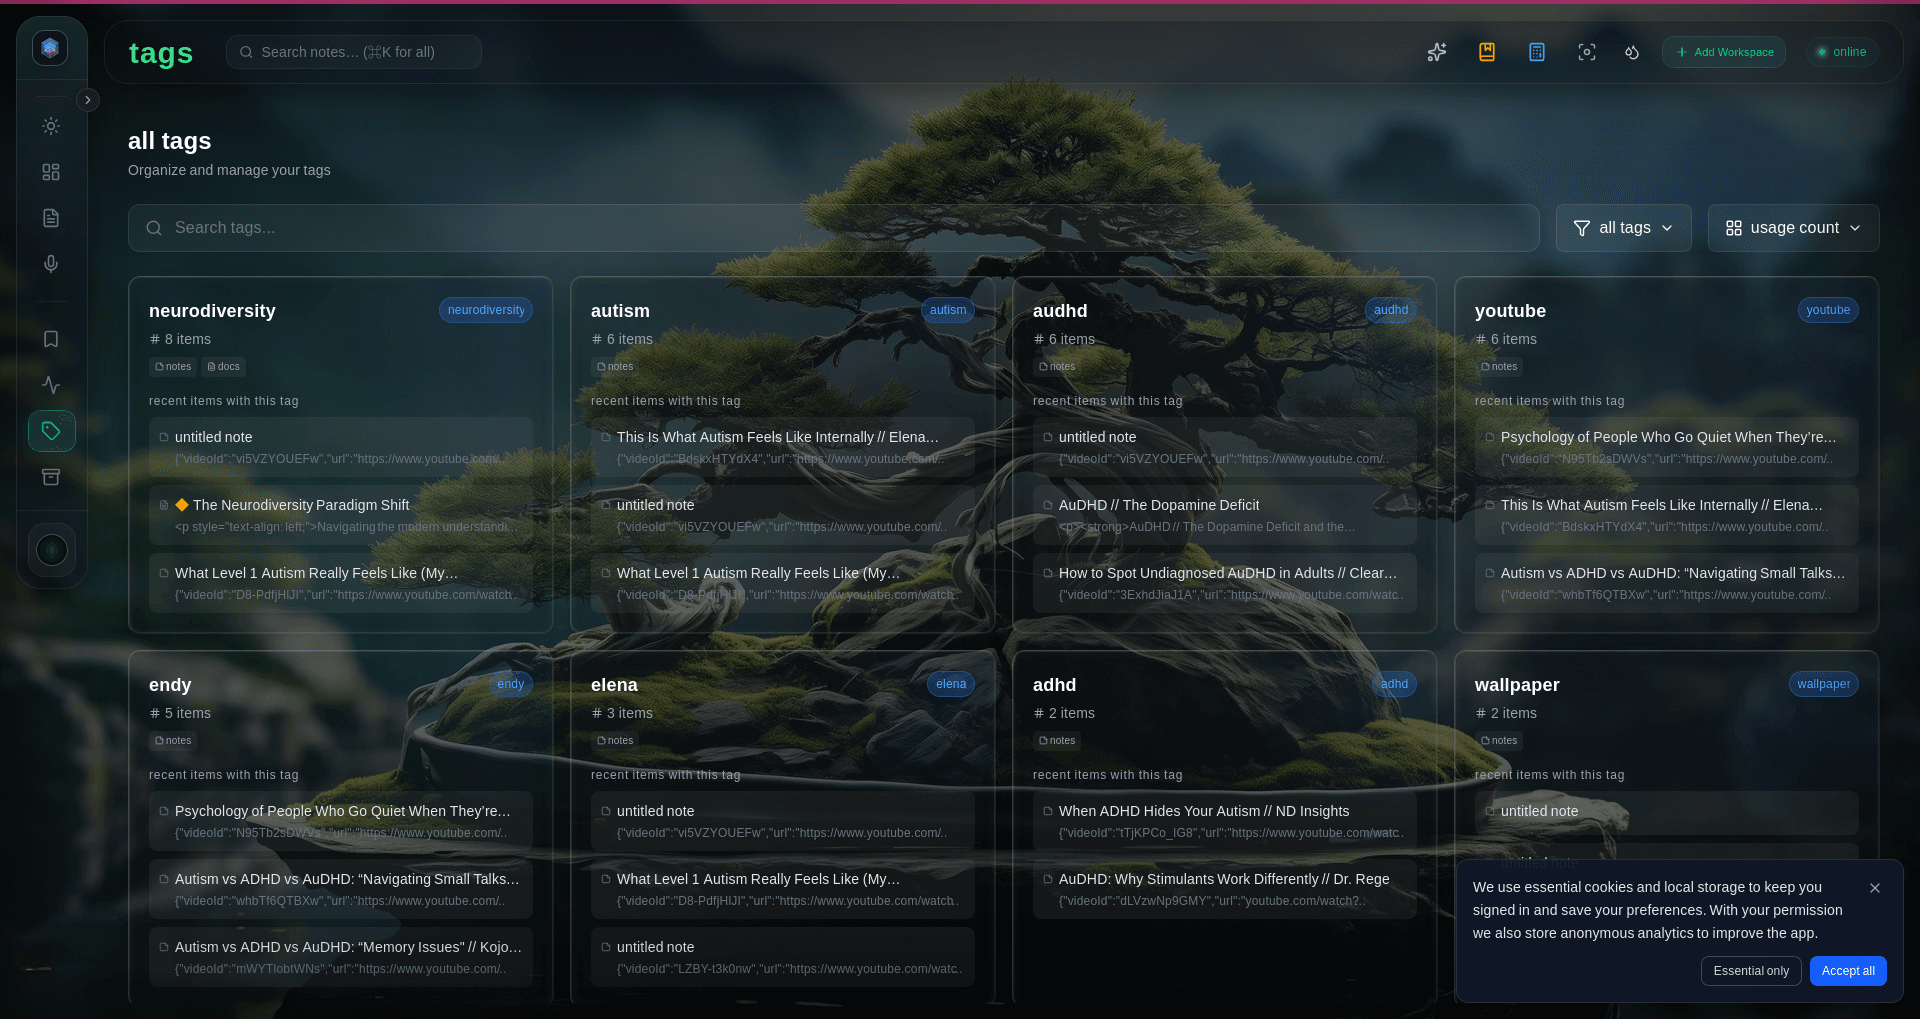Click the app logo icon in sidebar
The height and width of the screenshot is (1019, 1920).
click(50, 48)
